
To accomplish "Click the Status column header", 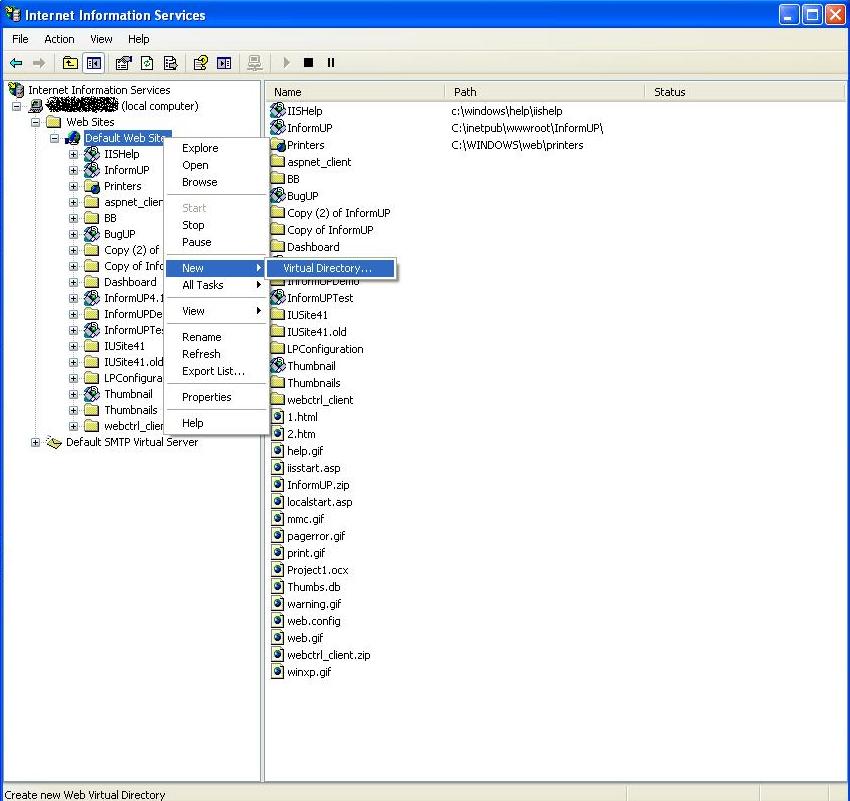I will pos(745,92).
